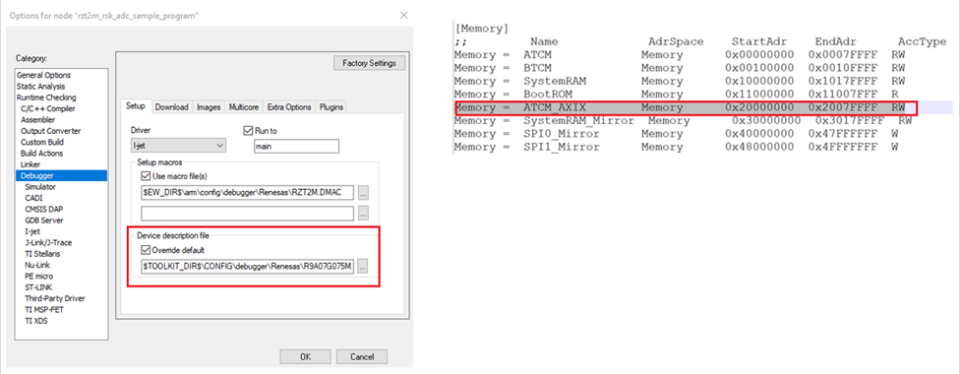Select PE micro category
This screenshot has height=374, width=960.
(x=39, y=276)
